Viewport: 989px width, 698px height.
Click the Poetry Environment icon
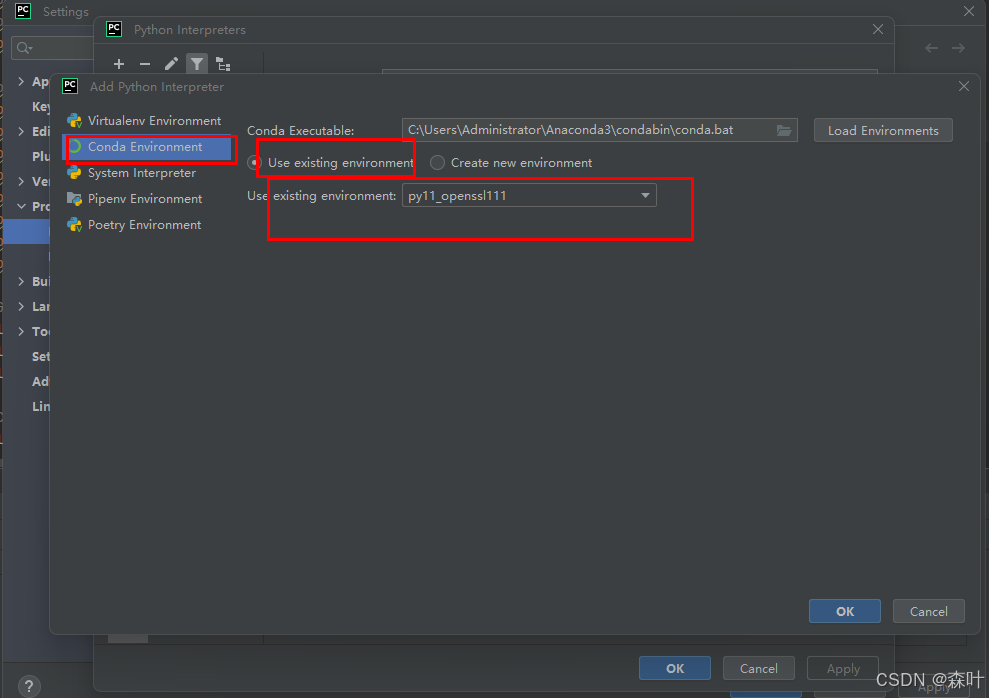[x=74, y=224]
